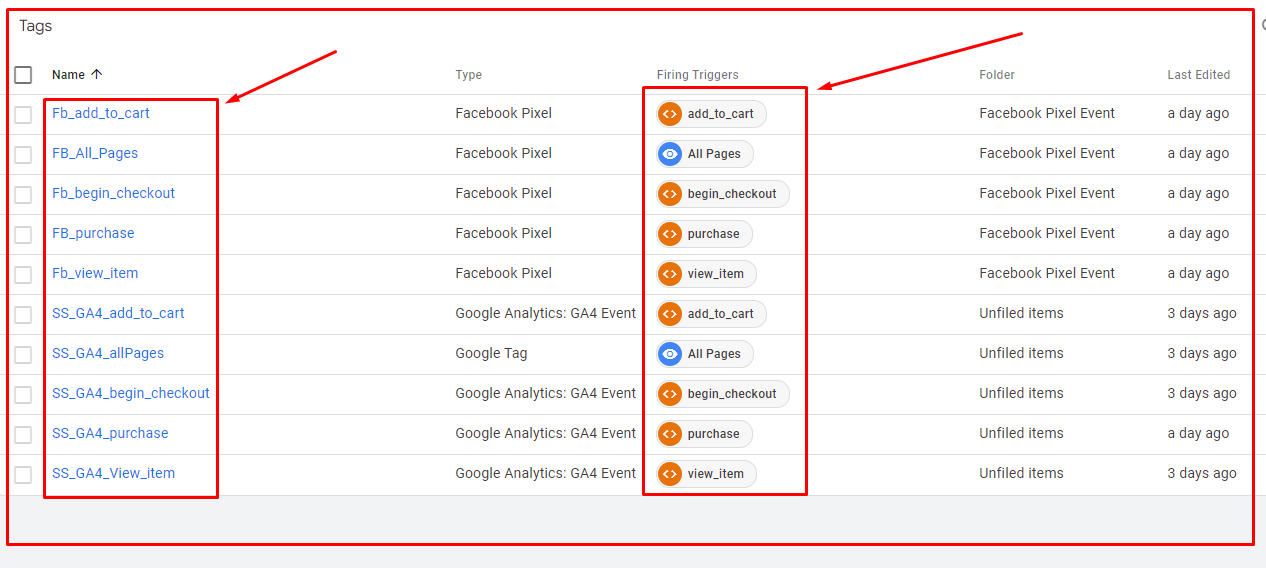Click the begin_checkout trigger icon for Fb_begin_checkout
Screen dimensions: 1266x568
pyautogui.click(x=670, y=194)
